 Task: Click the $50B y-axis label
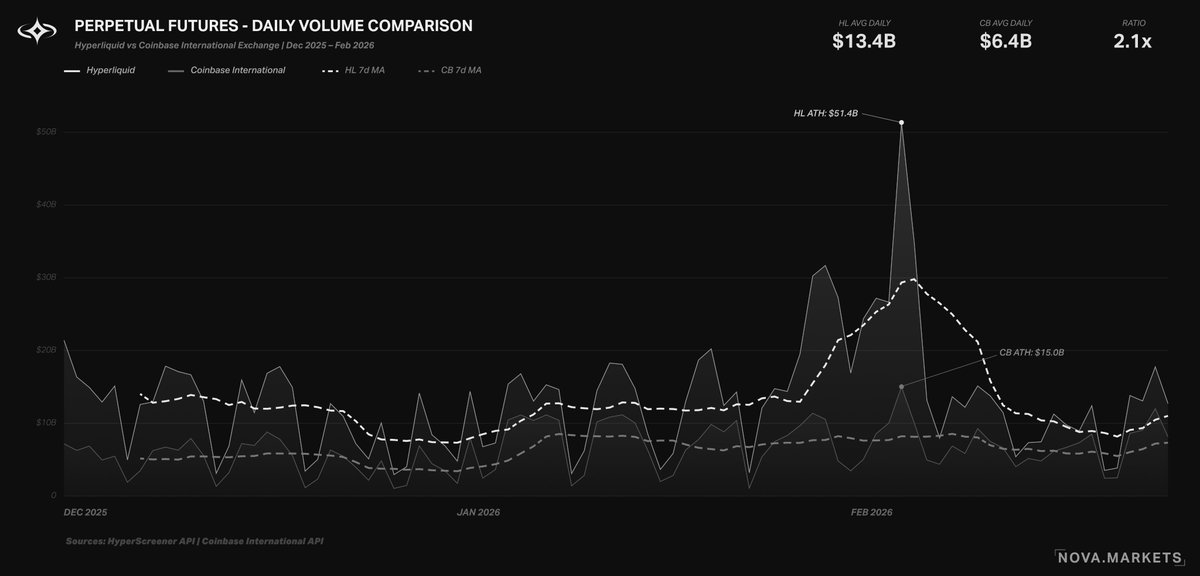tap(46, 132)
